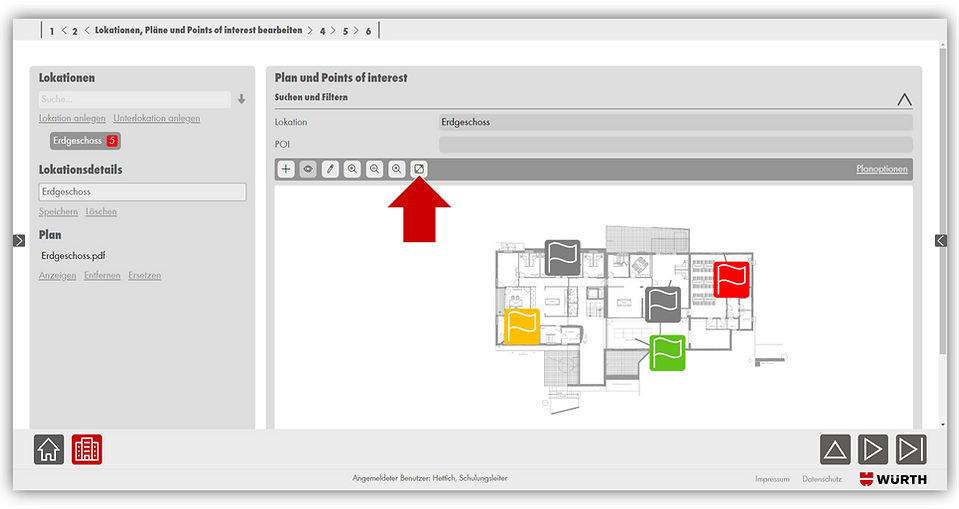Image resolution: width=959 pixels, height=509 pixels.
Task: Click the vertical scrollbar on the right
Action: pos(942,202)
